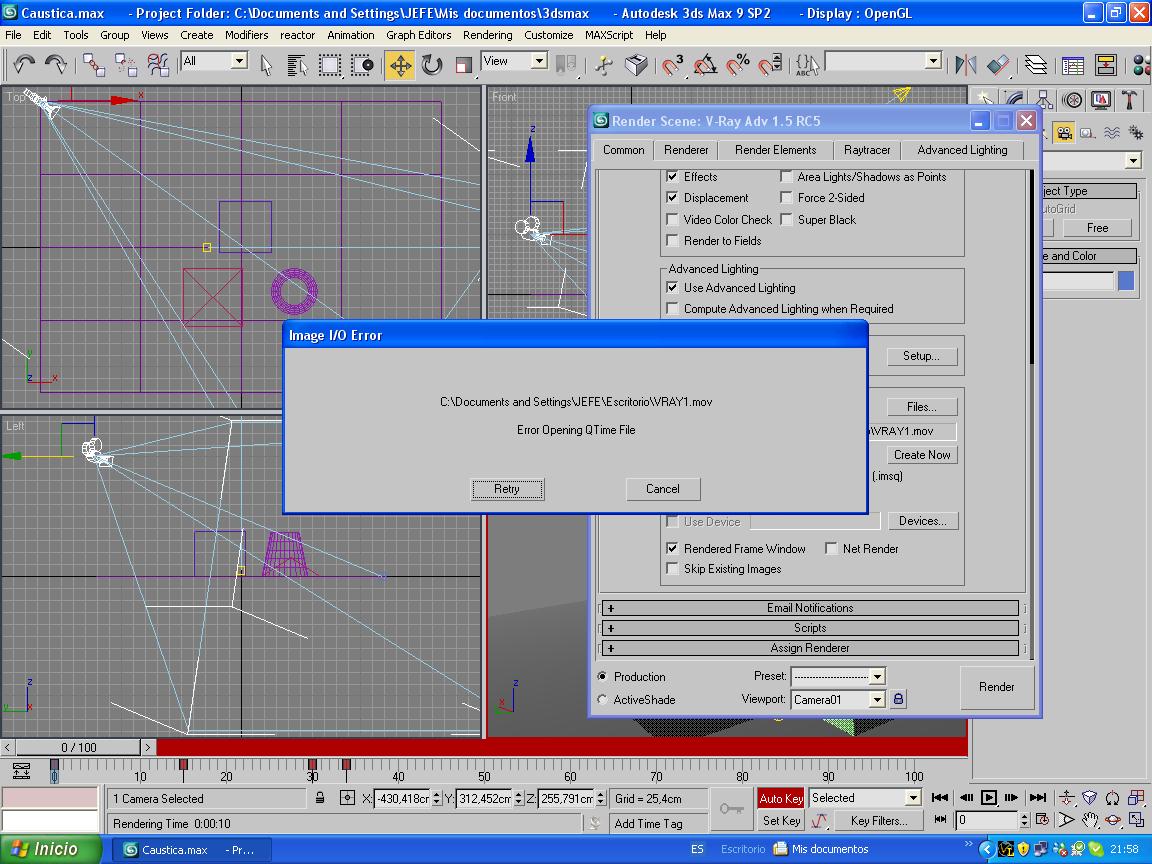This screenshot has width=1152, height=864.
Task: Toggle the Spinner Snap icon
Action: click(770, 65)
